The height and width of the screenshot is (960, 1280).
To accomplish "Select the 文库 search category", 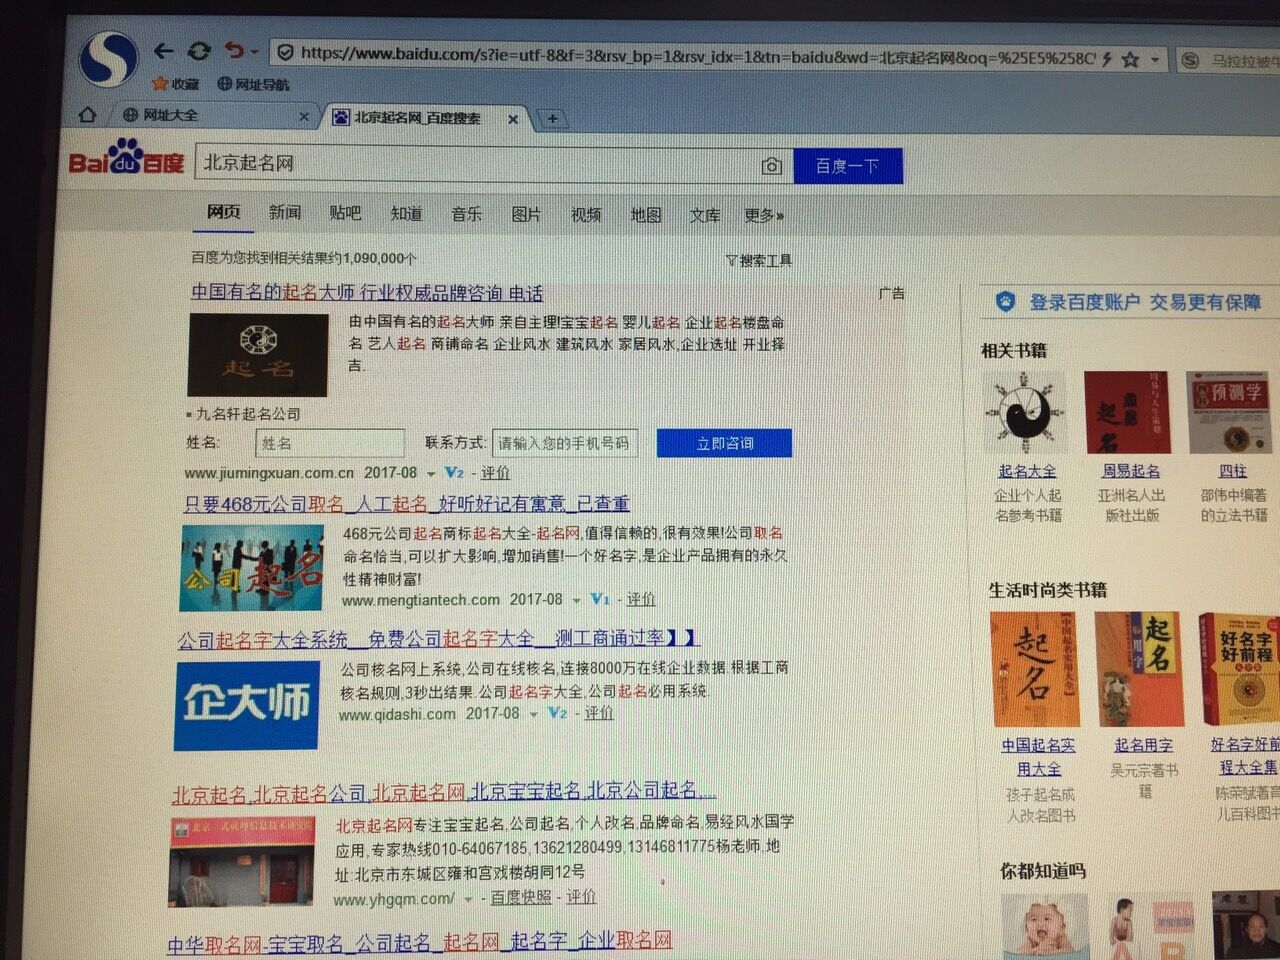I will (705, 216).
